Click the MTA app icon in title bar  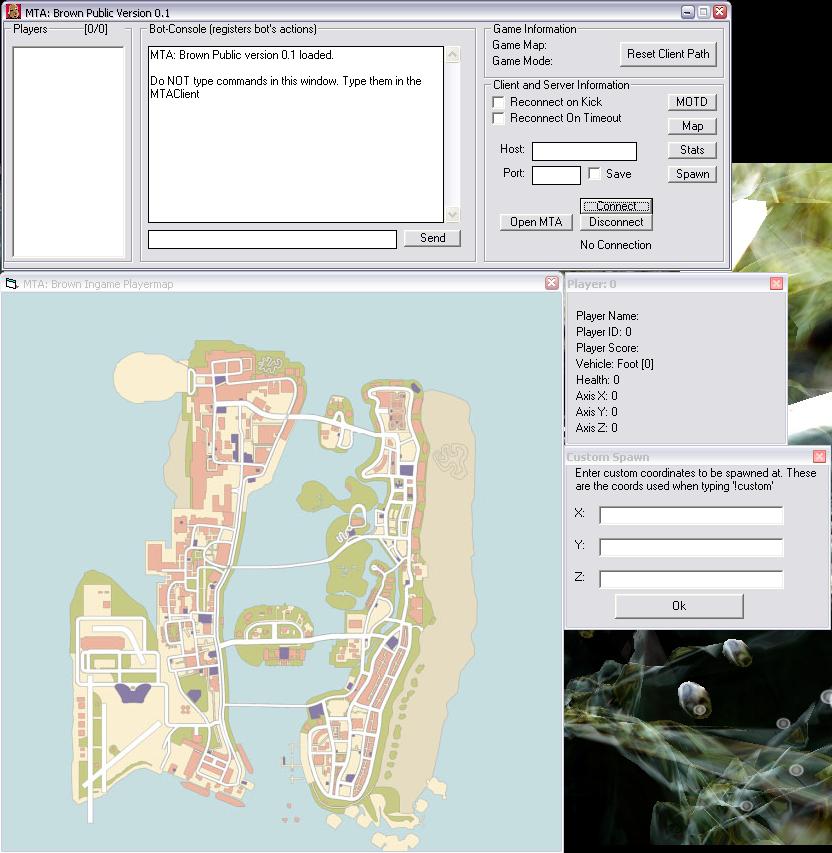[x=13, y=12]
